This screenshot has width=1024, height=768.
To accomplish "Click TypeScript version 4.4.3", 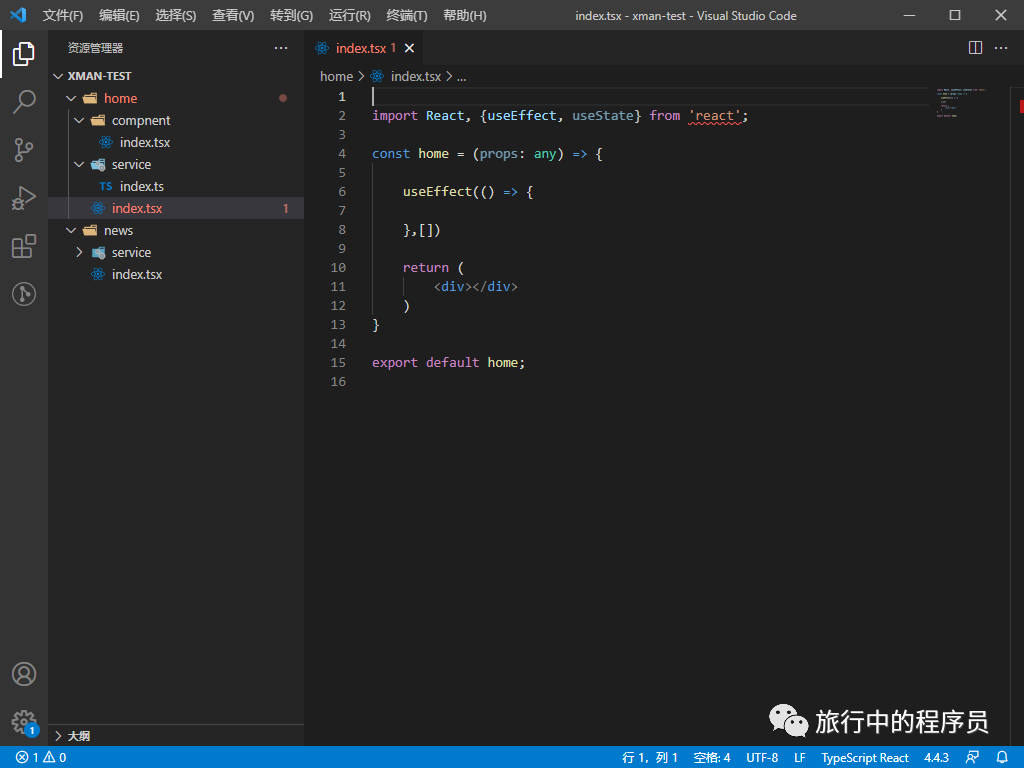I will coord(936,758).
